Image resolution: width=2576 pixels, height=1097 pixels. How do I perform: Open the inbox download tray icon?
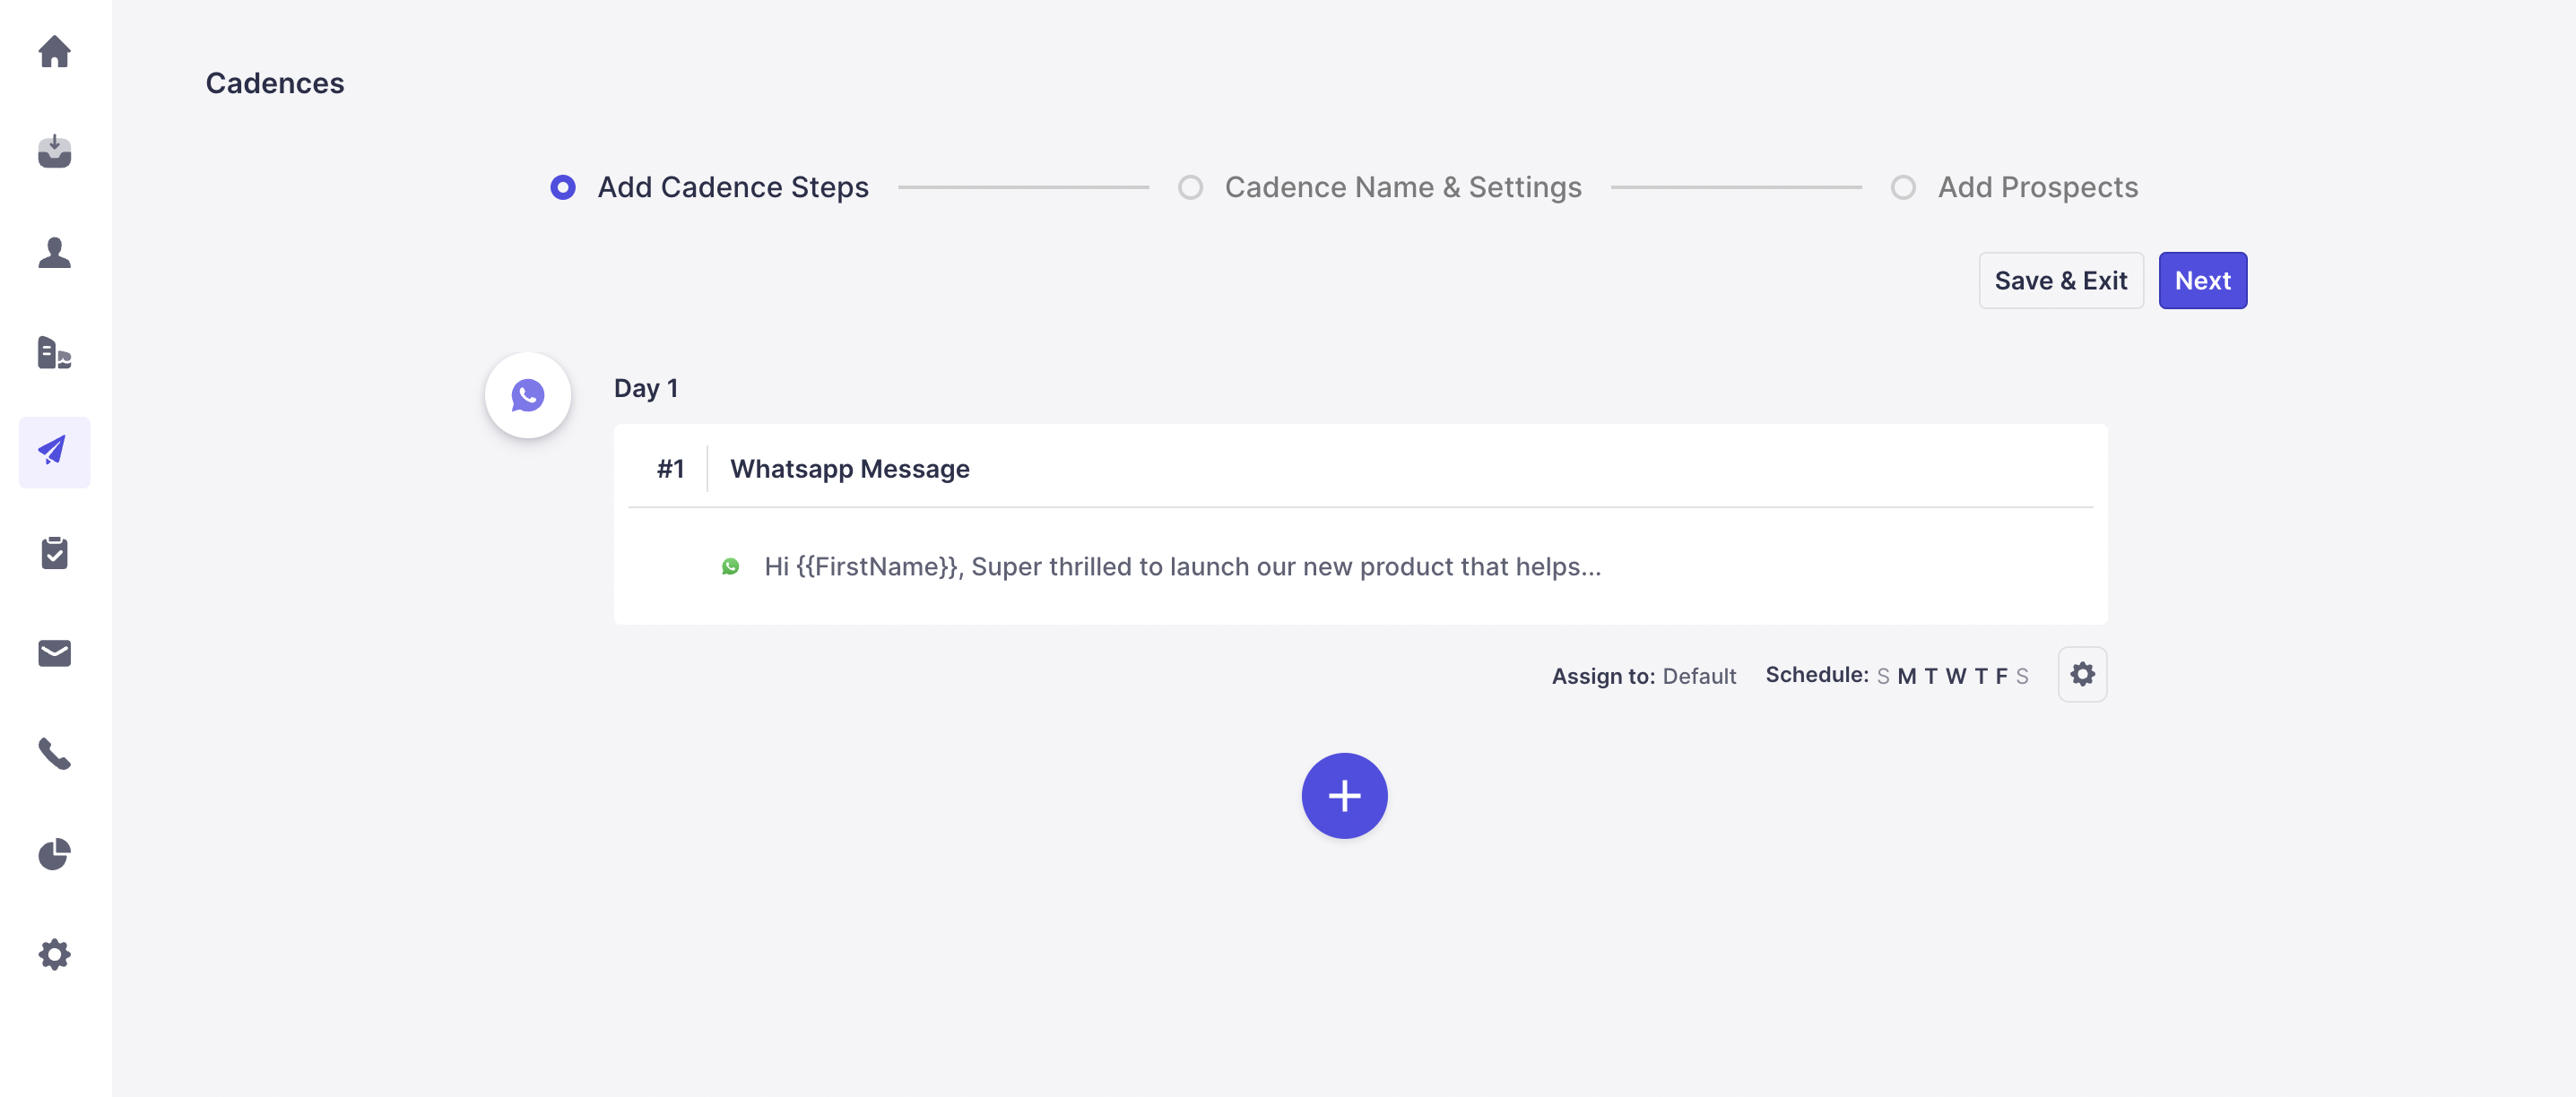(x=54, y=152)
